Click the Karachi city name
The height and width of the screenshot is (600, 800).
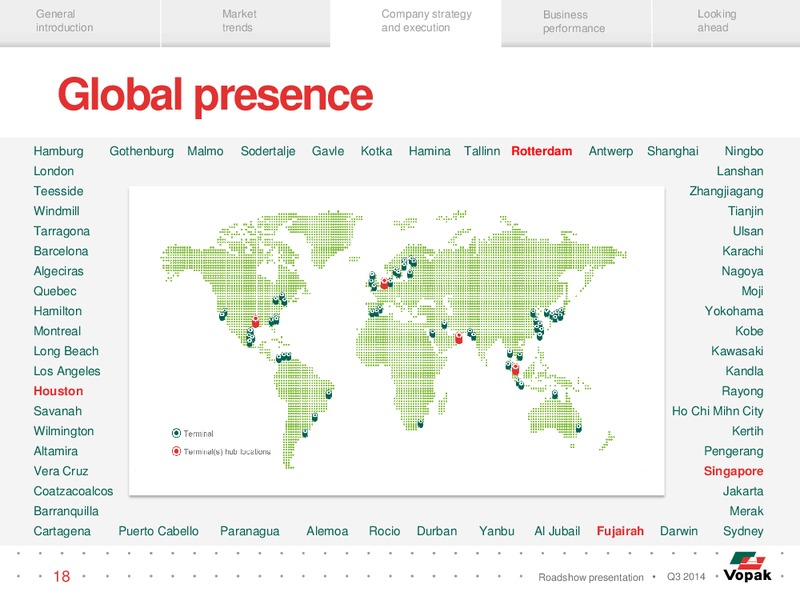pyautogui.click(x=743, y=251)
